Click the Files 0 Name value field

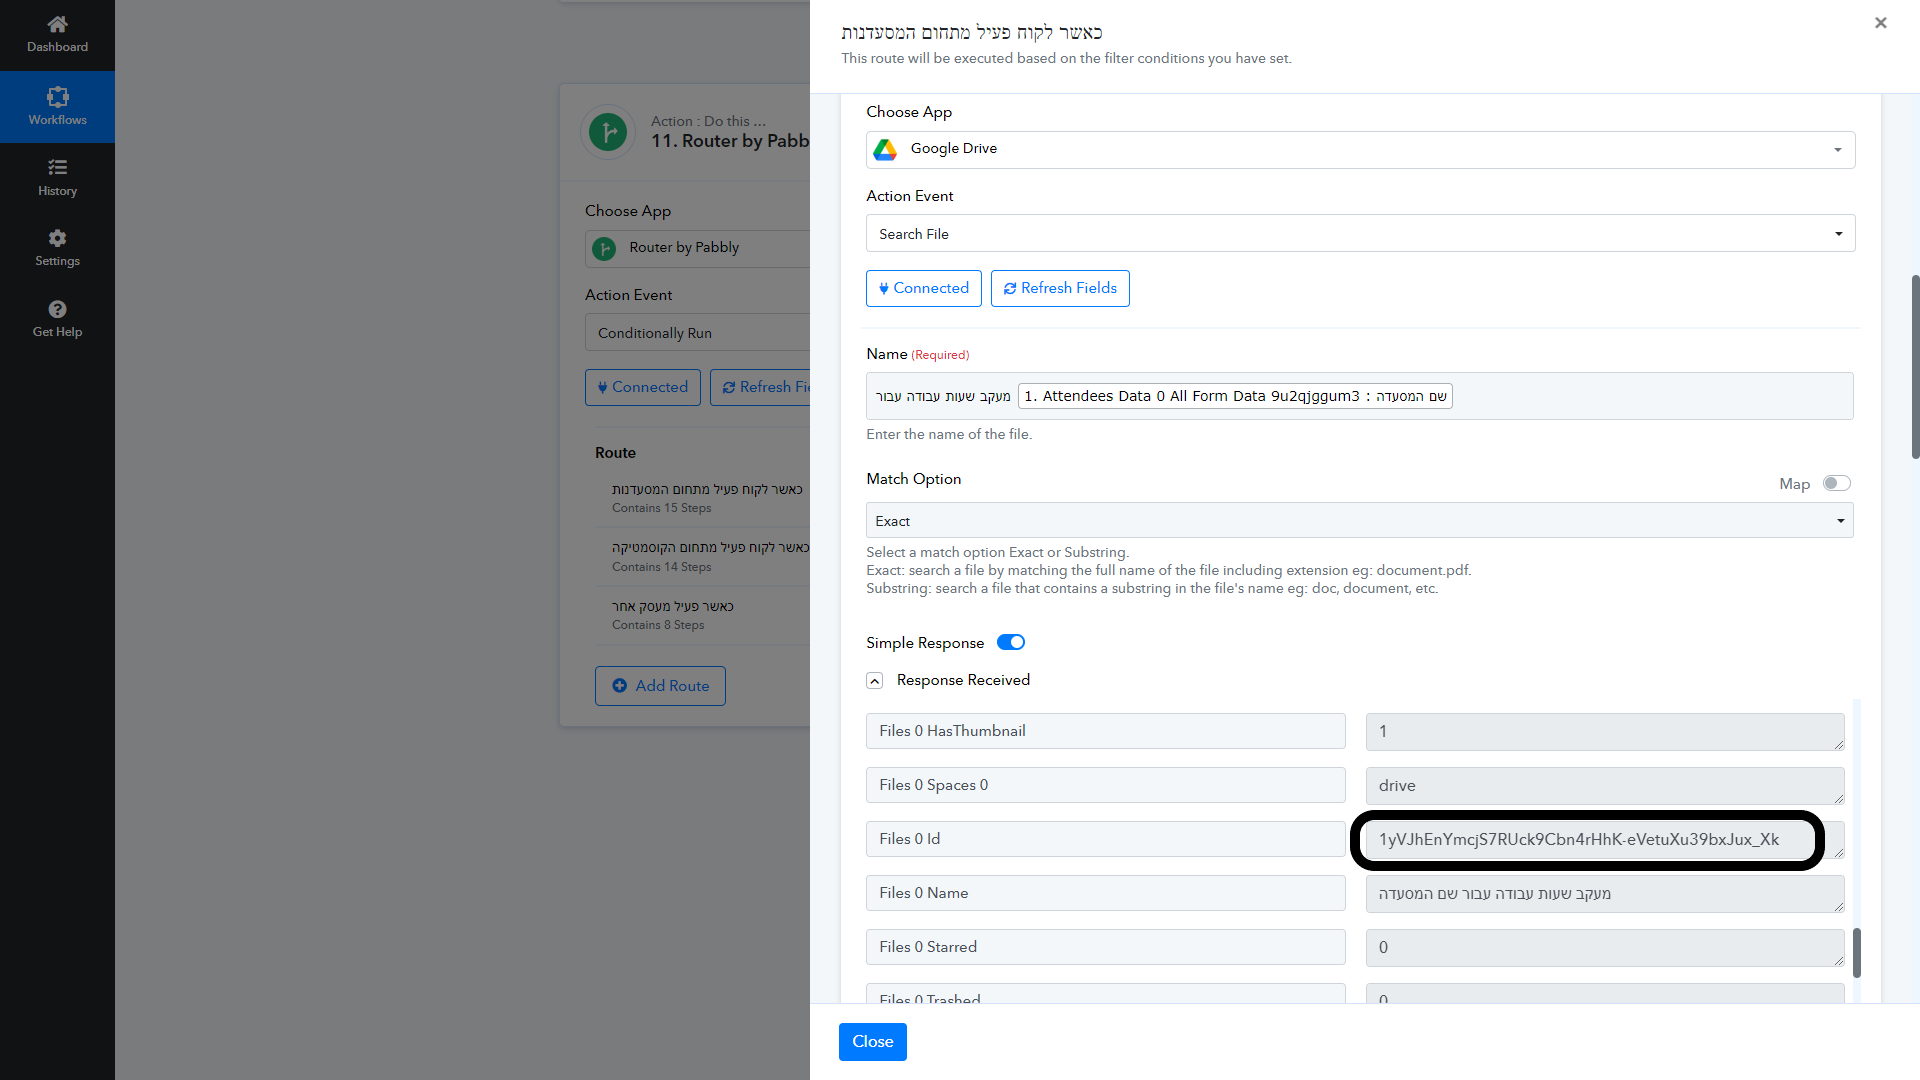click(1605, 894)
